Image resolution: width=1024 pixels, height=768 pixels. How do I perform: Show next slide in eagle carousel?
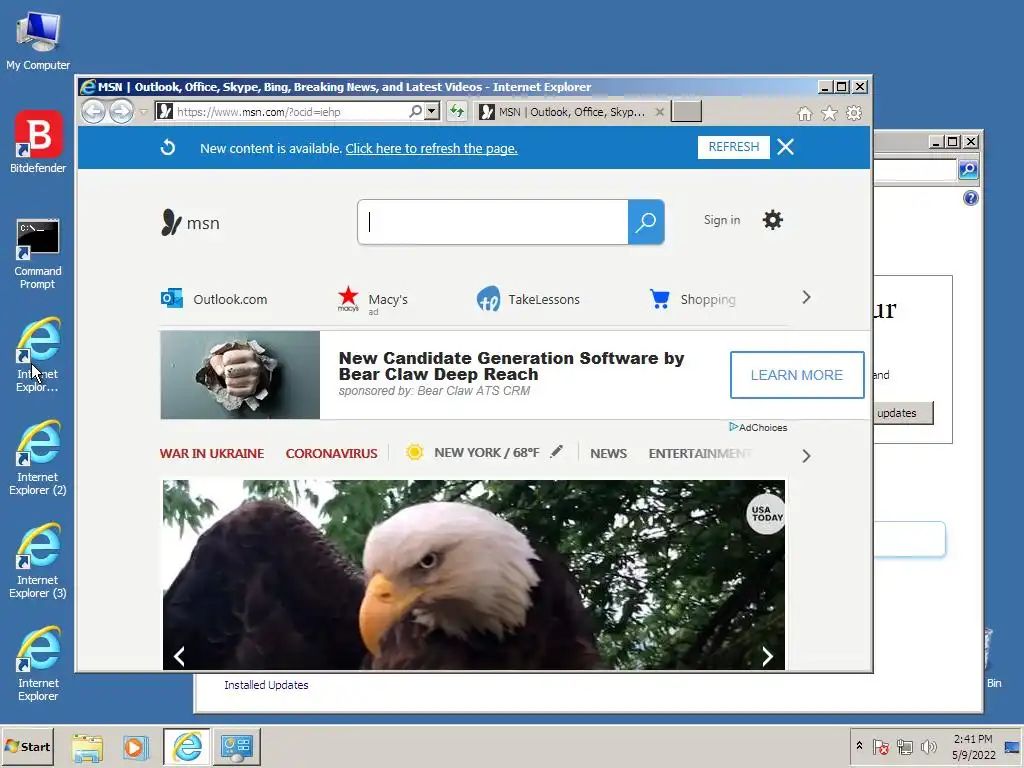[x=768, y=656]
